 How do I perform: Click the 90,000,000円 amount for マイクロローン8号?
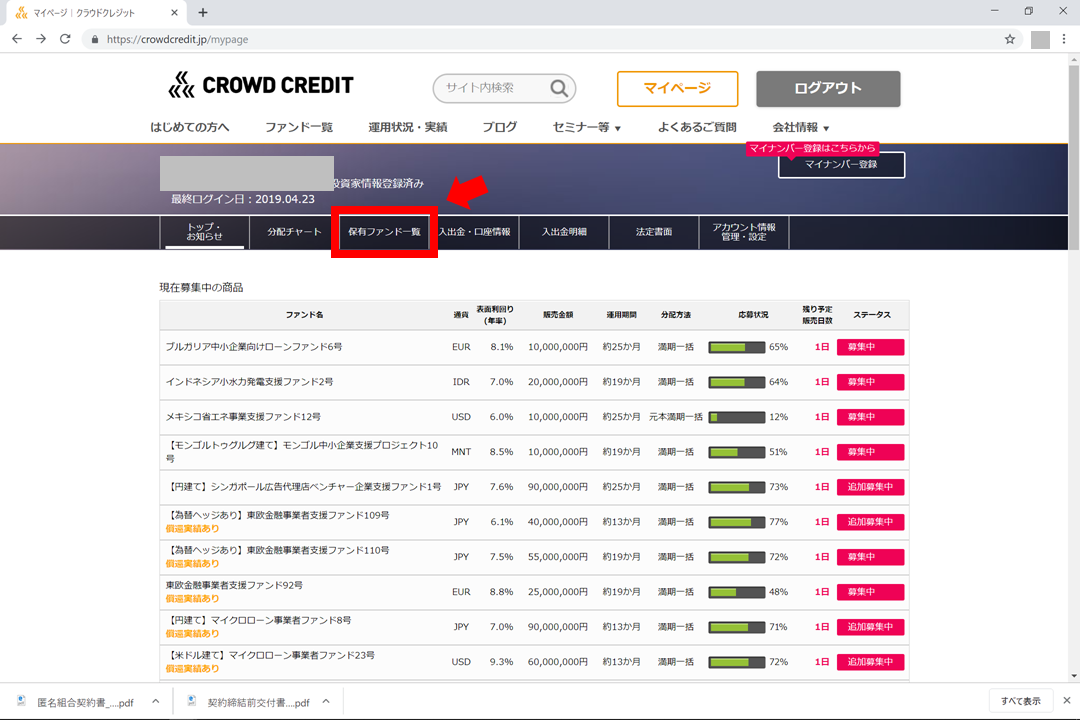point(558,627)
